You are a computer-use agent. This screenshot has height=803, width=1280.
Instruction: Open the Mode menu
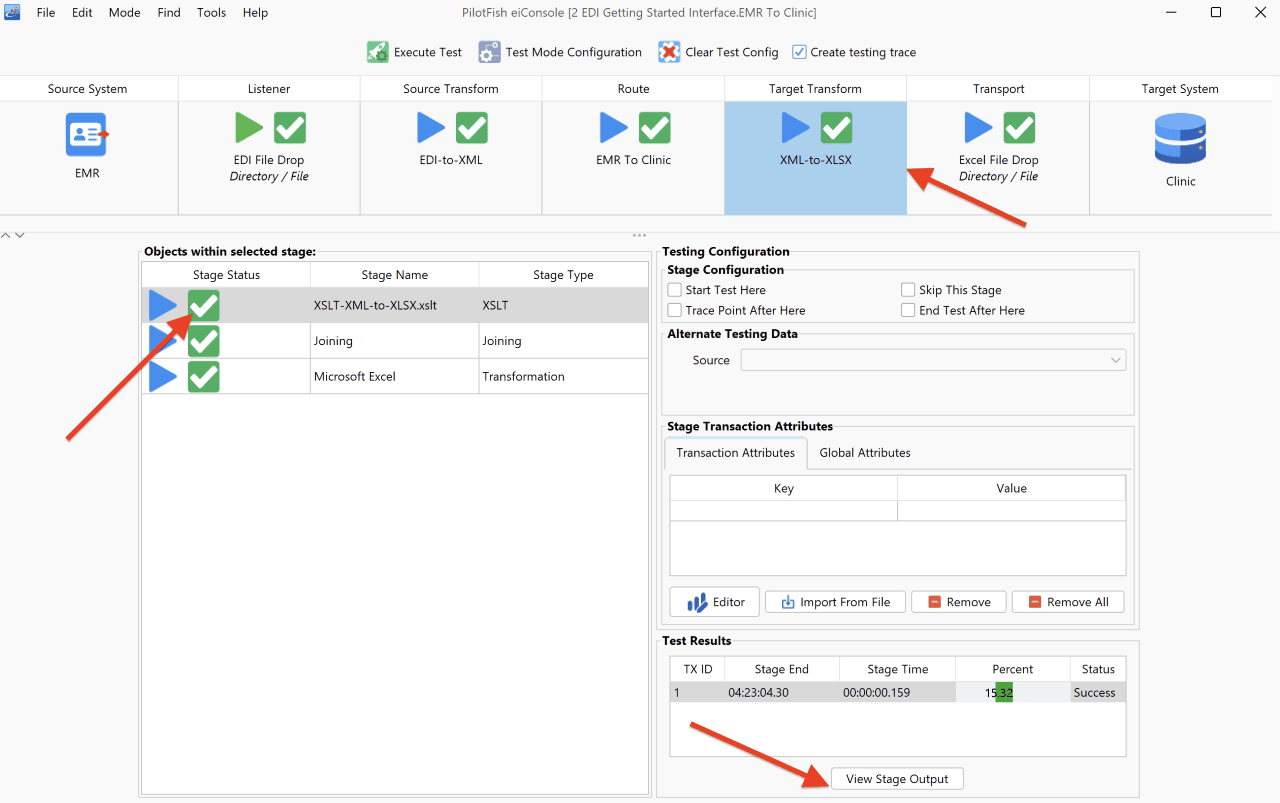(x=124, y=13)
